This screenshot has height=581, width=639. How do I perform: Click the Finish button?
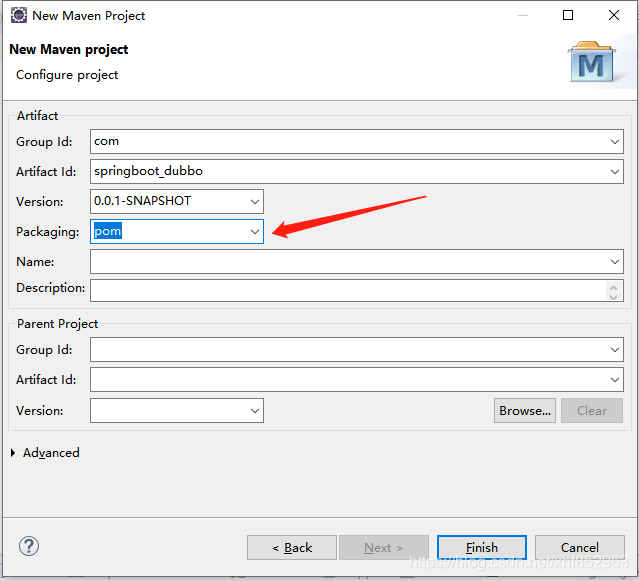(482, 548)
